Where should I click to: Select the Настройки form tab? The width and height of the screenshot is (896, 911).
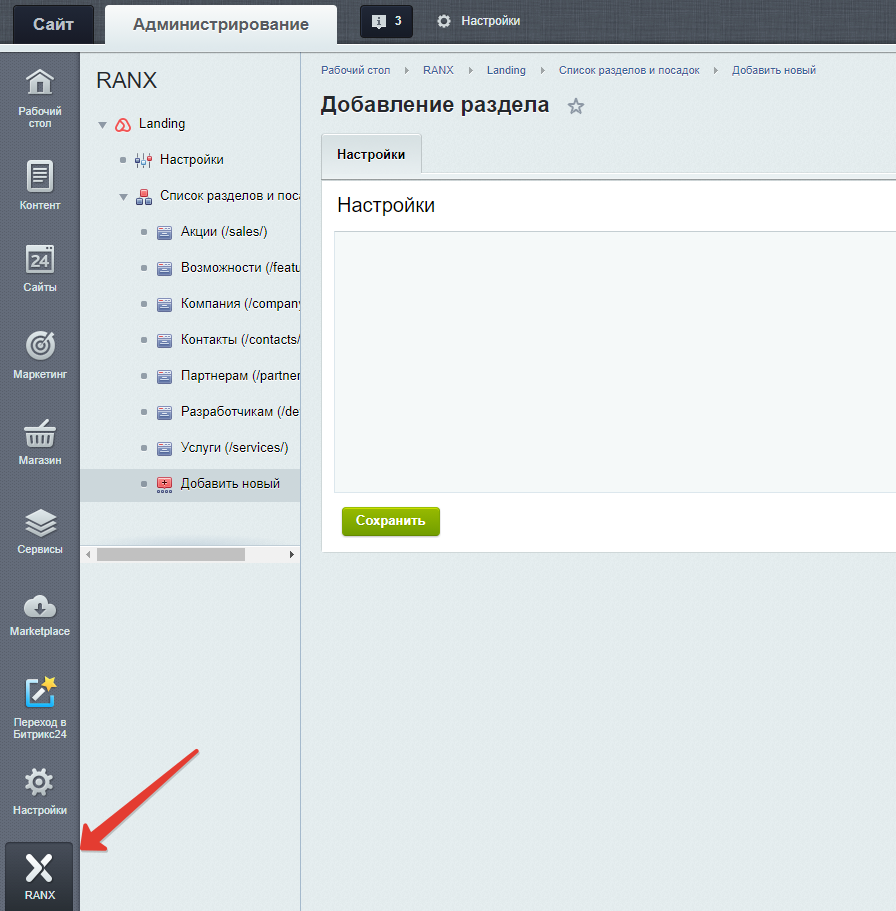coord(371,154)
